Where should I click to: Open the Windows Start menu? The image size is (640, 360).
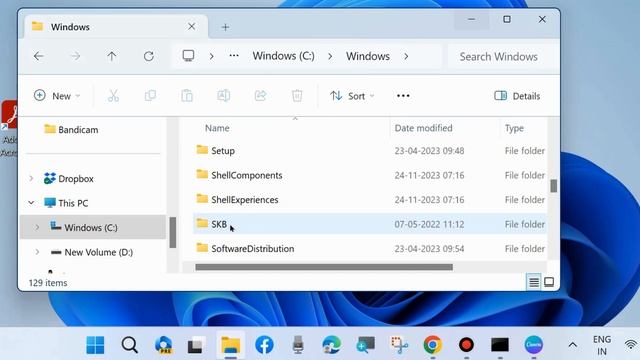click(x=95, y=345)
